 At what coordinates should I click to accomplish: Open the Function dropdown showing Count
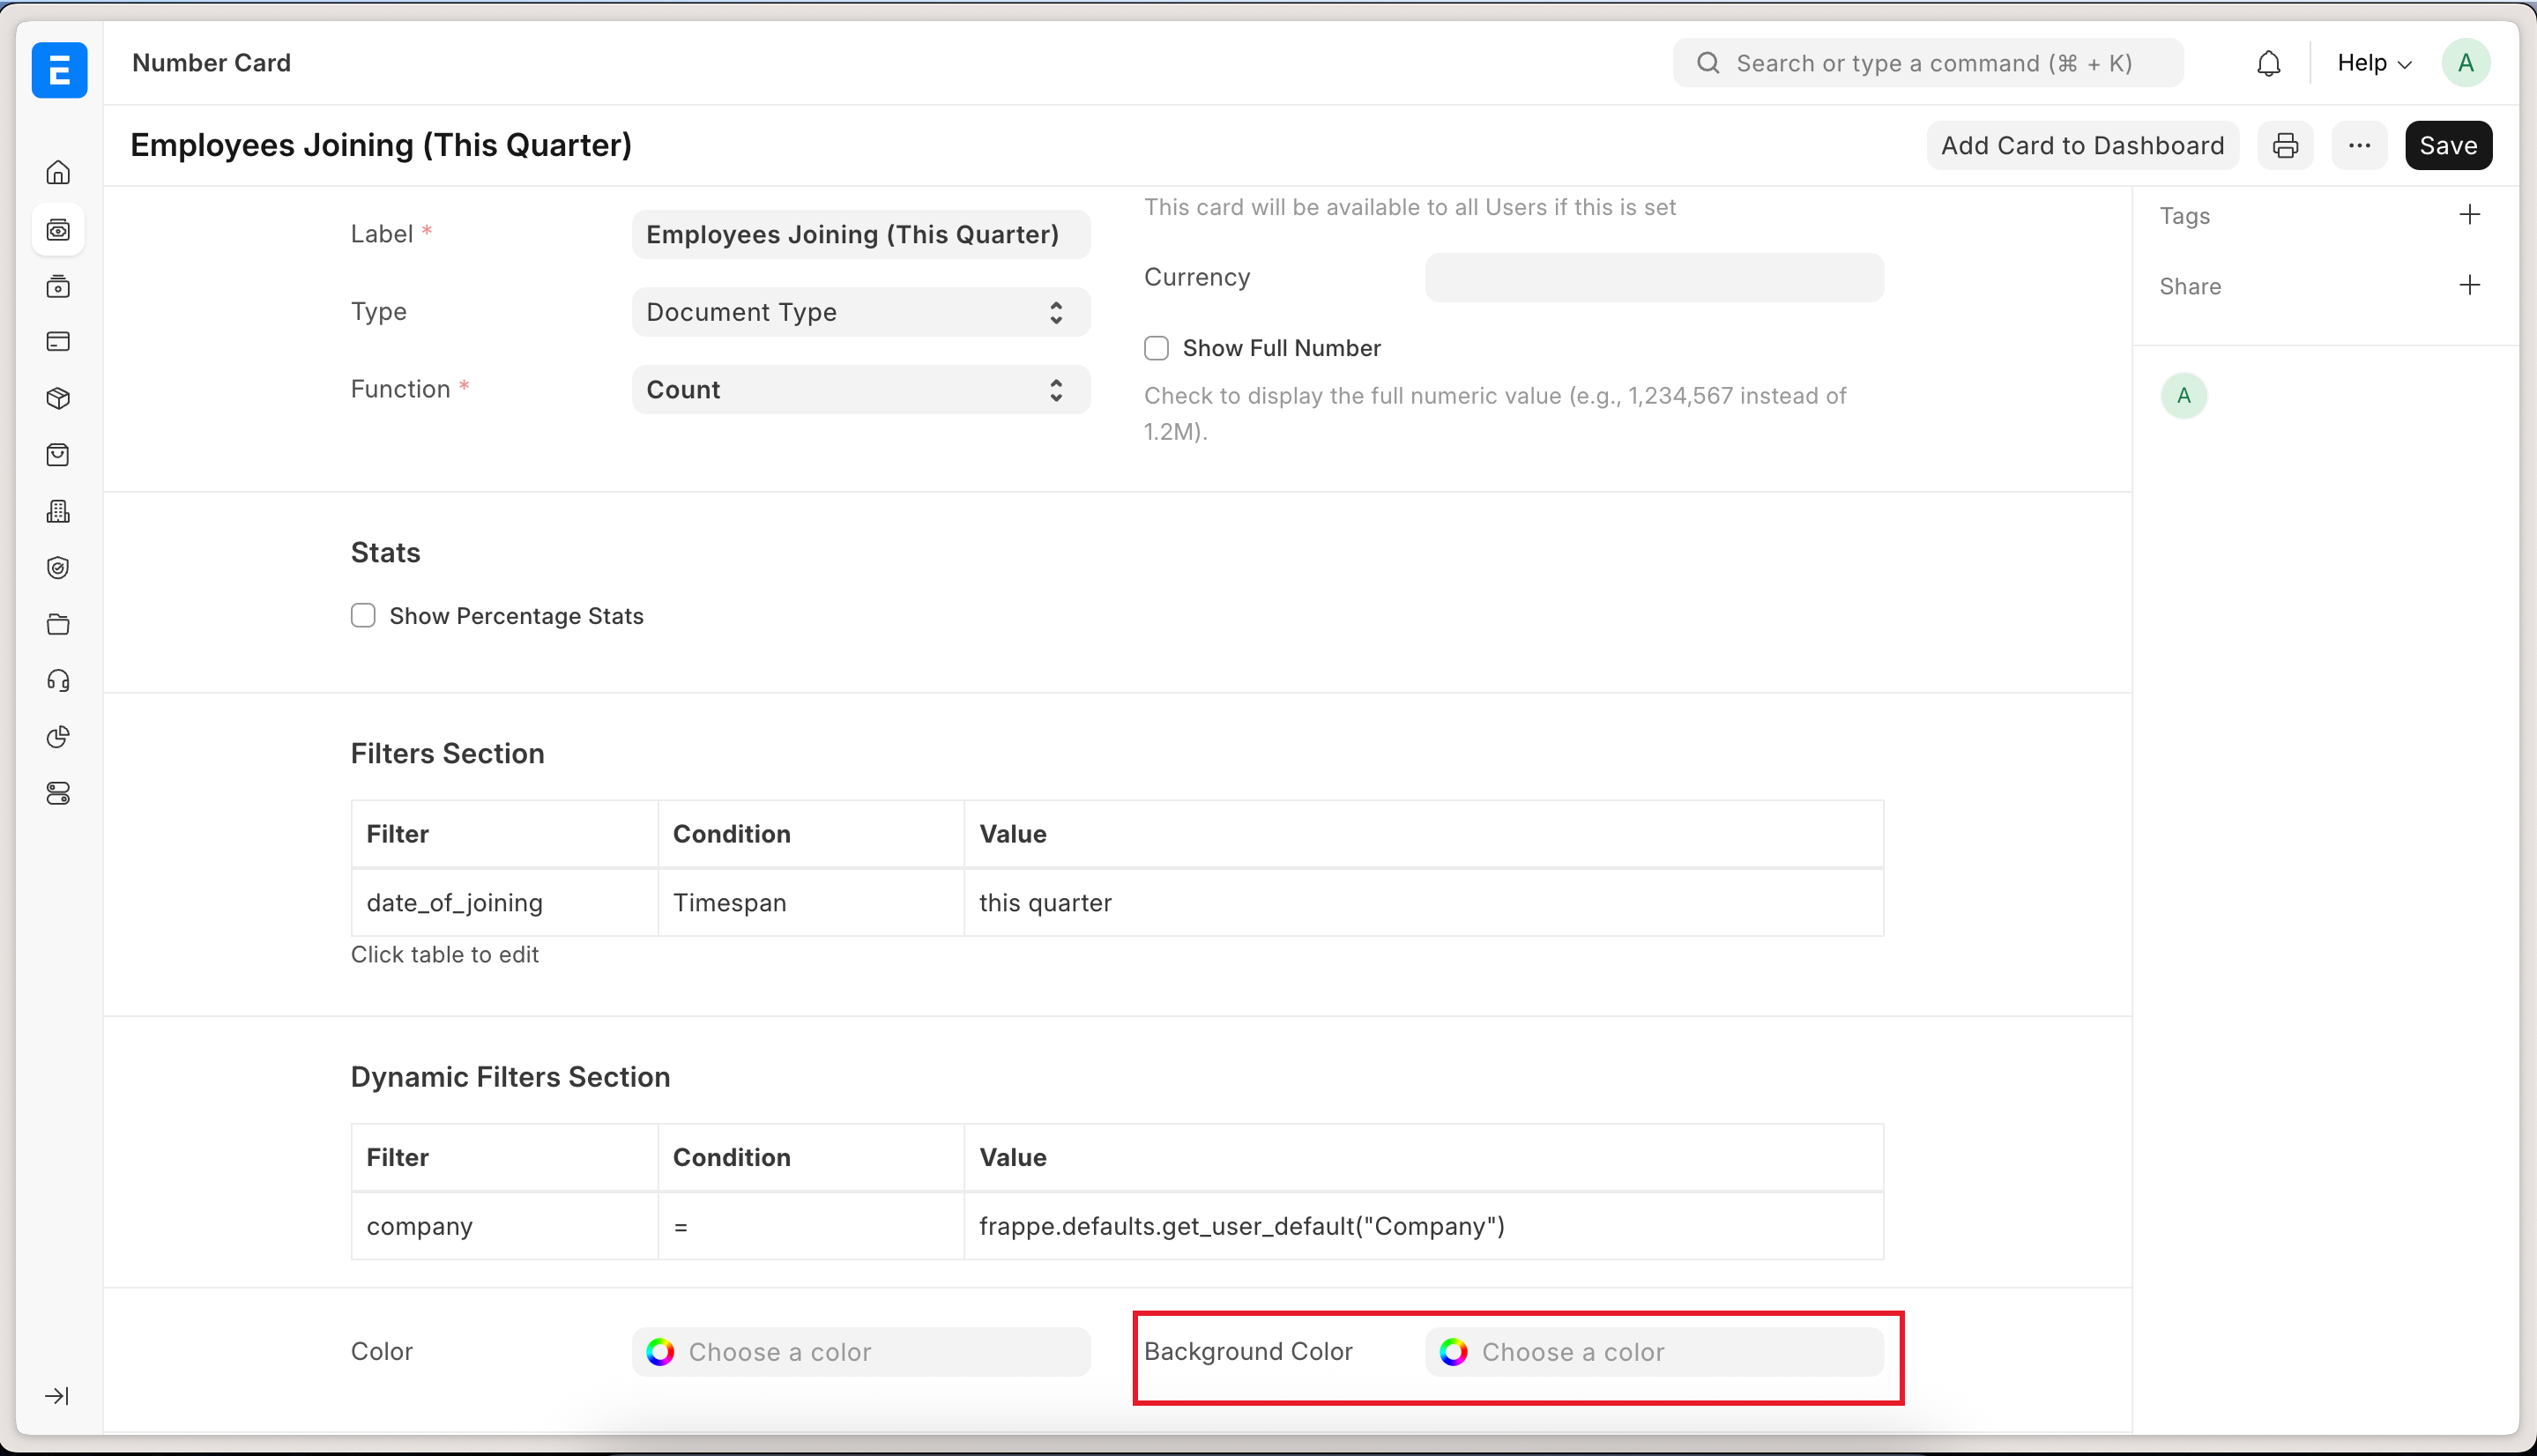(861, 390)
